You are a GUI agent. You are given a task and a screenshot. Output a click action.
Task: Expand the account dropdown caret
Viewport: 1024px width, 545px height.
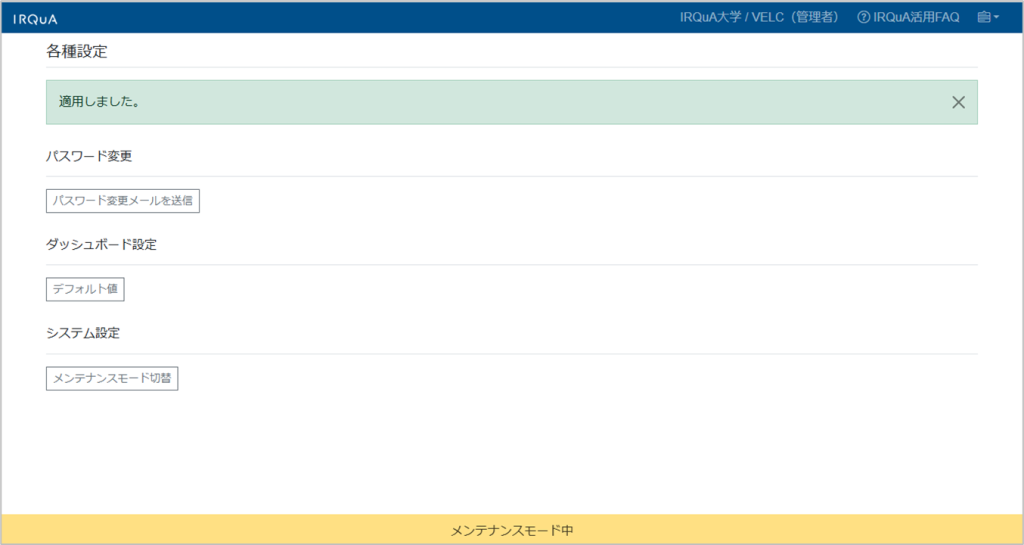pyautogui.click(x=996, y=17)
